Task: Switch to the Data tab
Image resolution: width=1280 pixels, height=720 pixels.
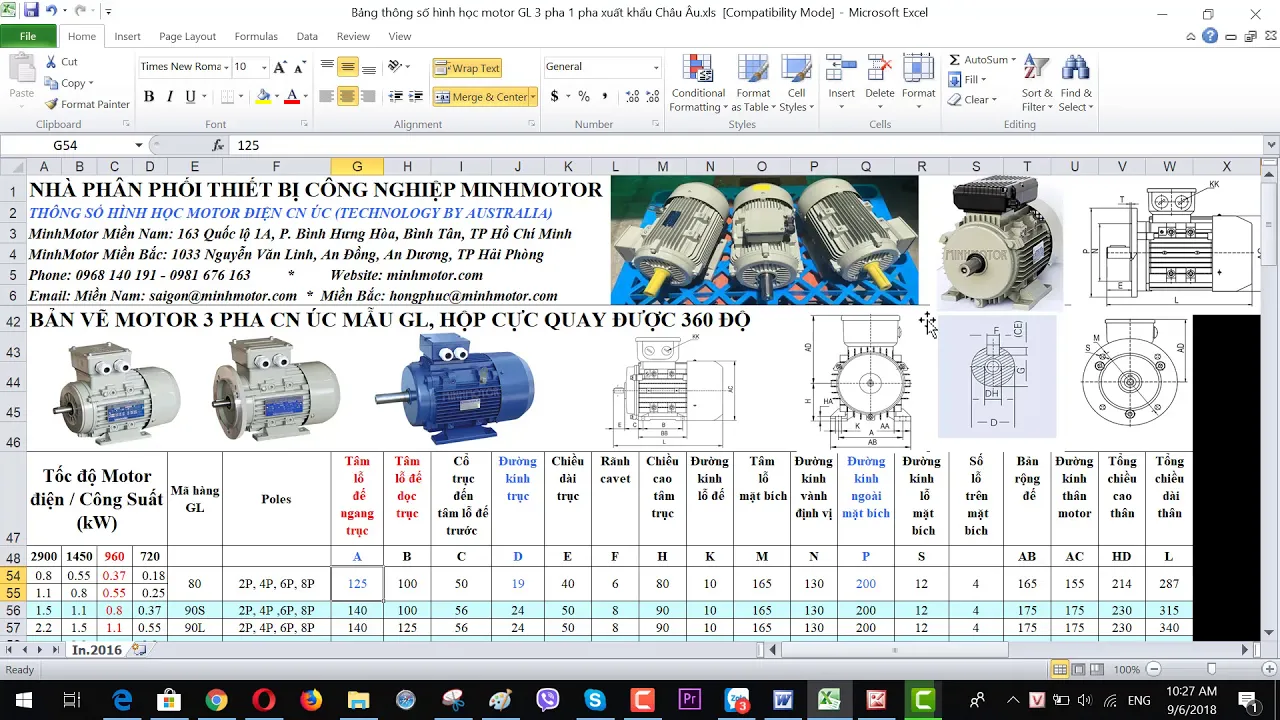Action: click(x=307, y=36)
